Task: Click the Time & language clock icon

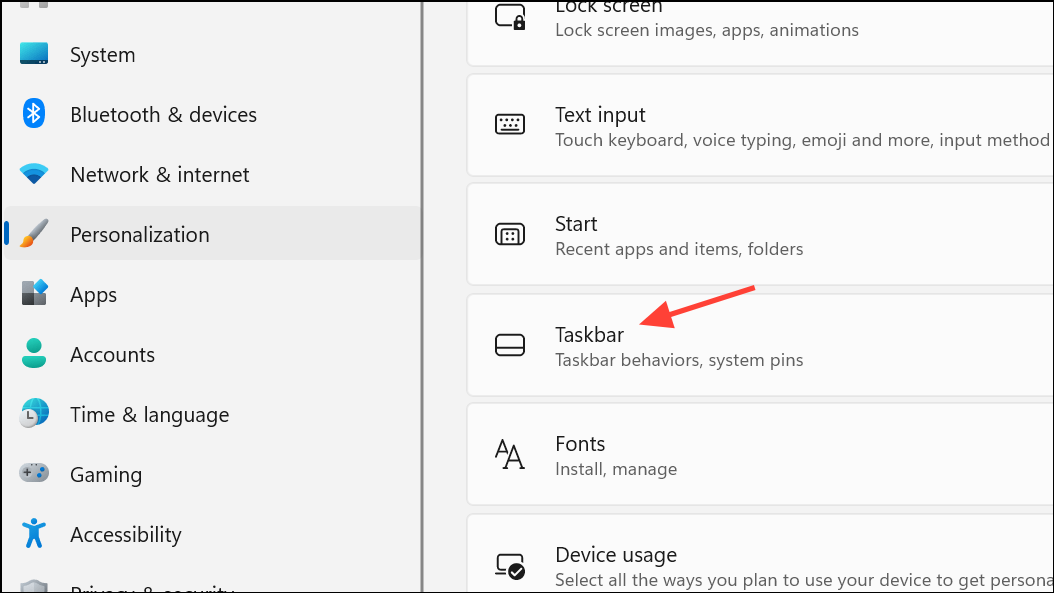Action: pos(34,414)
